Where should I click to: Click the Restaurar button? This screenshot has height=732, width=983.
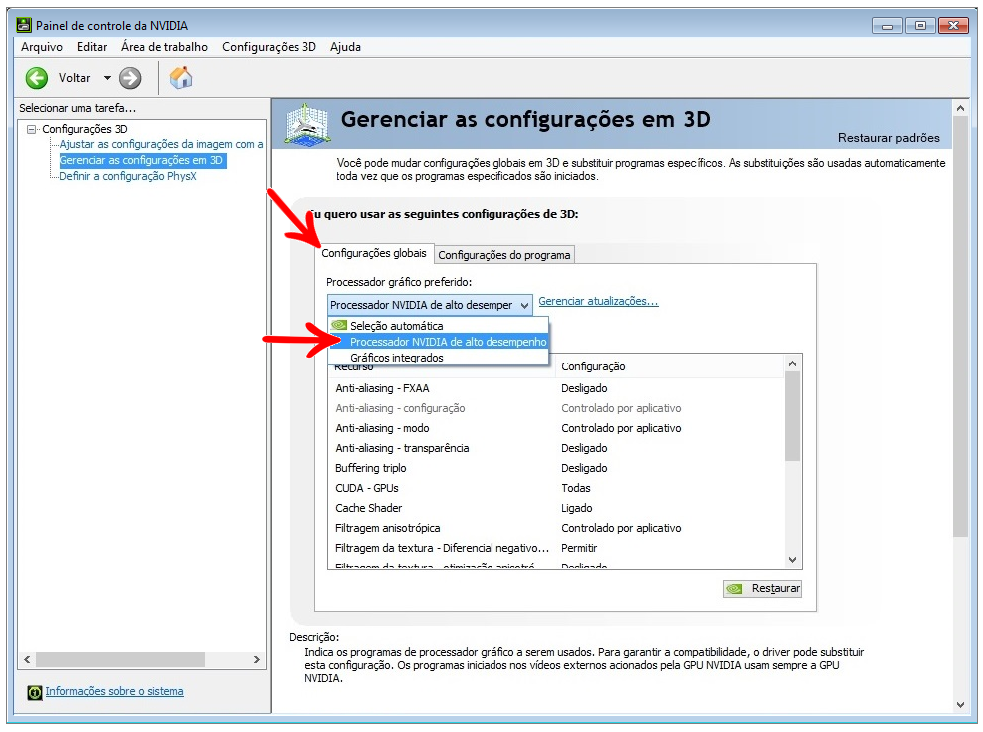[762, 588]
